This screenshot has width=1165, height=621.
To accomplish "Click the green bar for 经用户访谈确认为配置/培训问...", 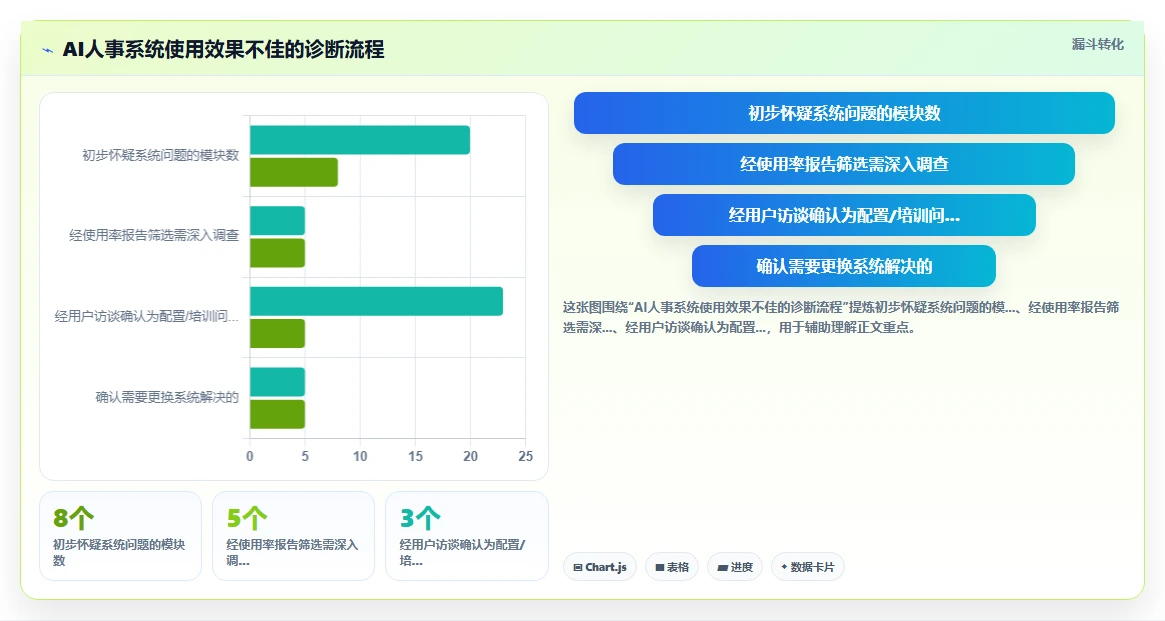I will pyautogui.click(x=277, y=334).
